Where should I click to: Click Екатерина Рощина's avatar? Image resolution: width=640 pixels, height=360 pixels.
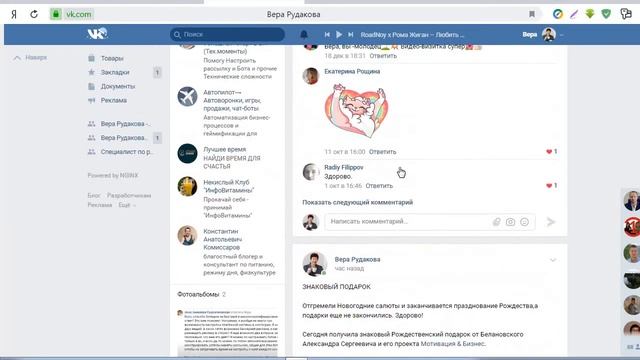coord(311,76)
